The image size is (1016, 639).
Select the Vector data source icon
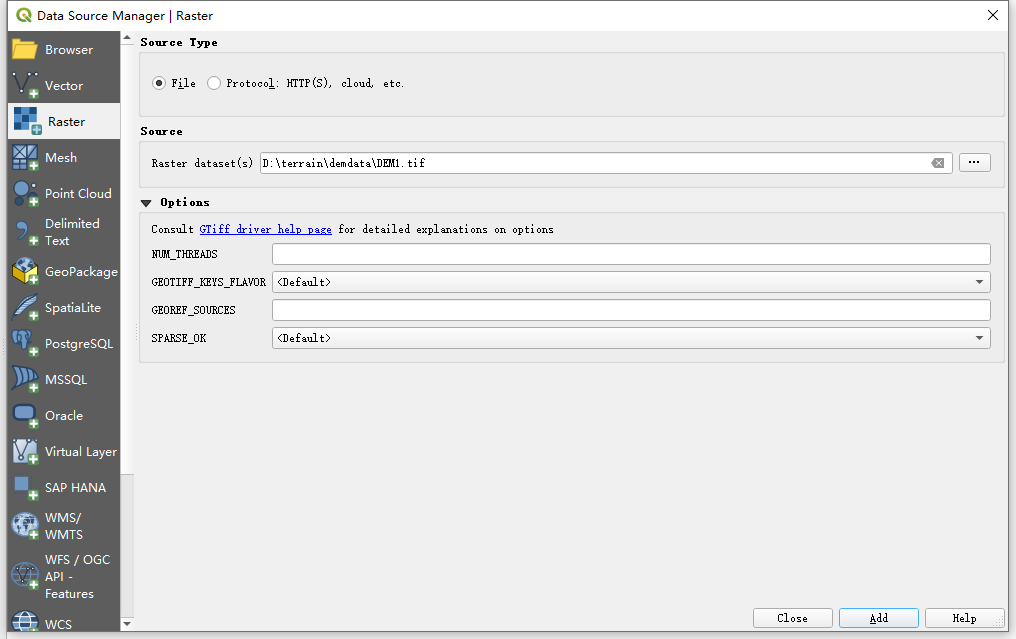click(25, 85)
